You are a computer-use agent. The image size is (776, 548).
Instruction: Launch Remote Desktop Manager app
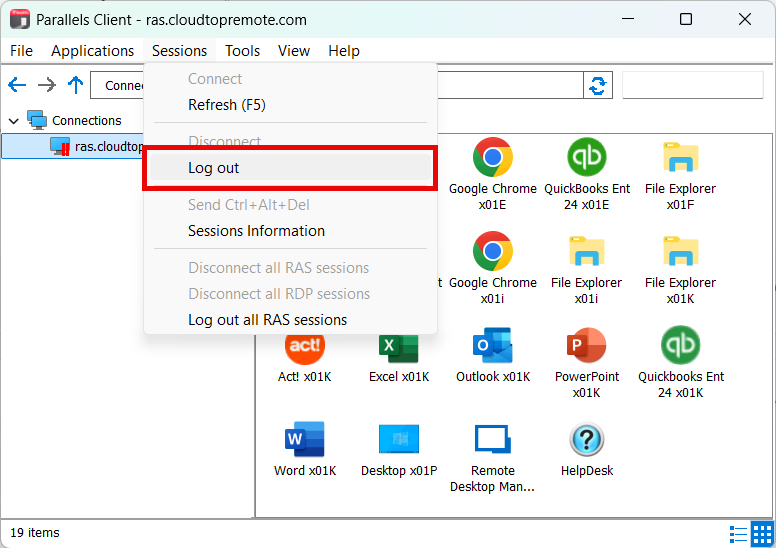tap(493, 440)
